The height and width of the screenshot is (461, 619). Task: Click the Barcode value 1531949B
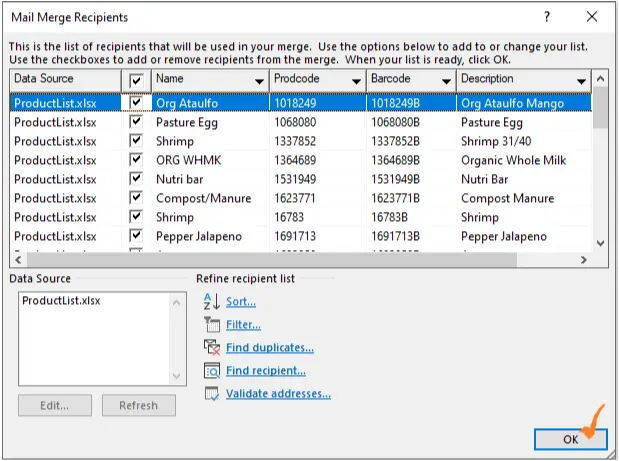395,179
